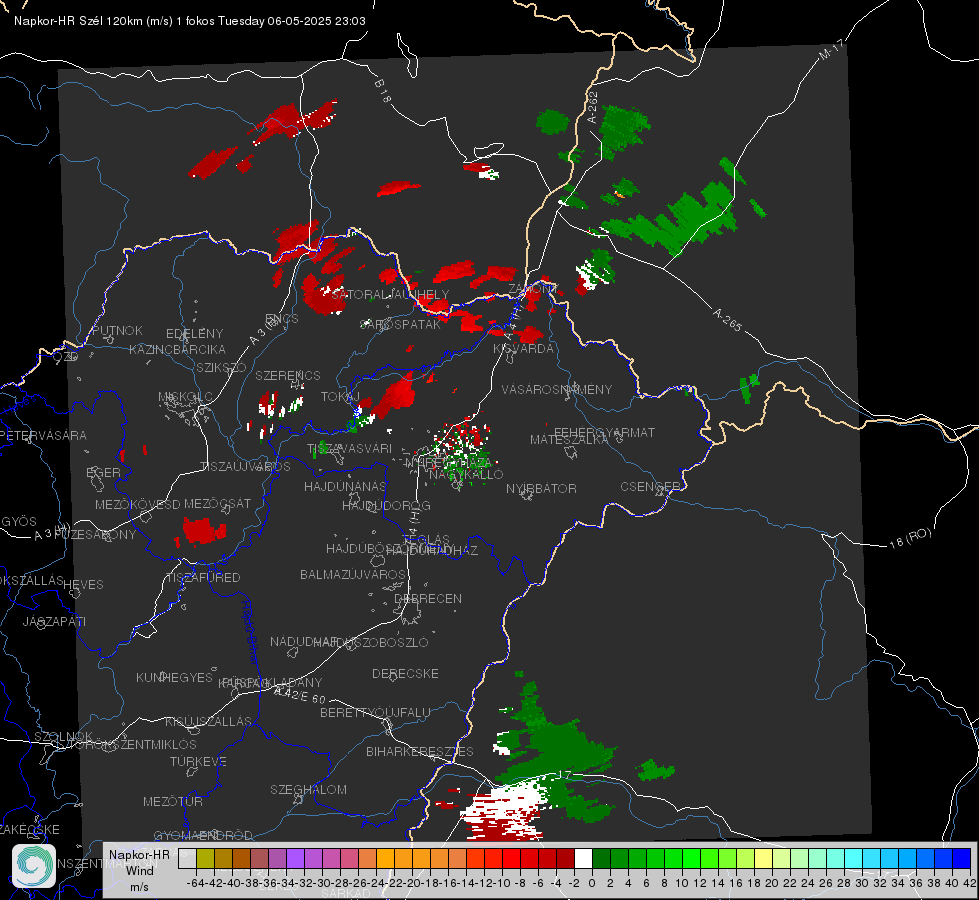The height and width of the screenshot is (900, 979).
Task: Click the PÉTERVÁSÁRA label
Action: (x=44, y=435)
